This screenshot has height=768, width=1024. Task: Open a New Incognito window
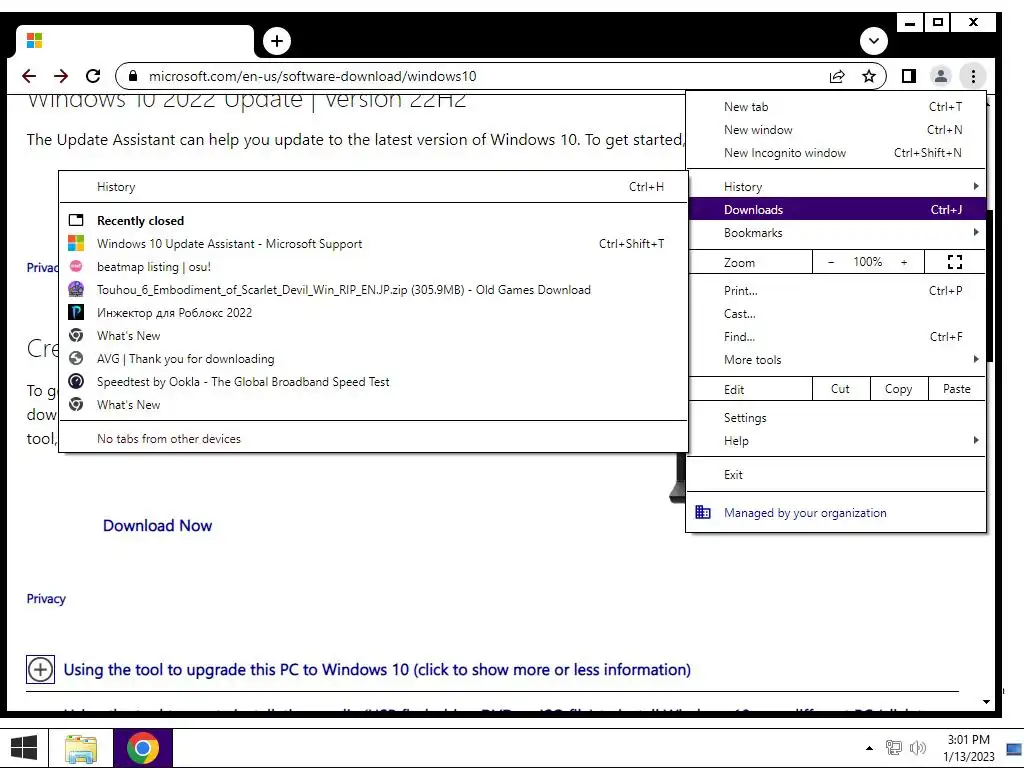[x=835, y=153]
